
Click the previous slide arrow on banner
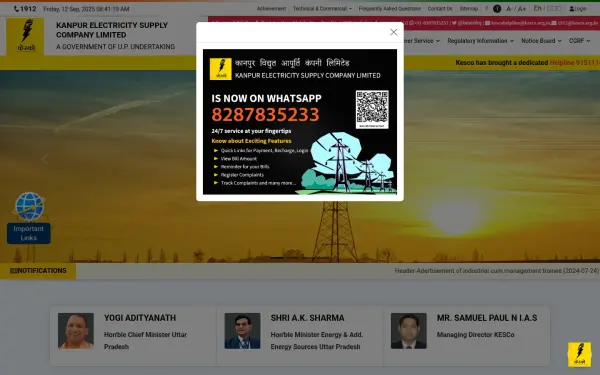(x=45, y=159)
